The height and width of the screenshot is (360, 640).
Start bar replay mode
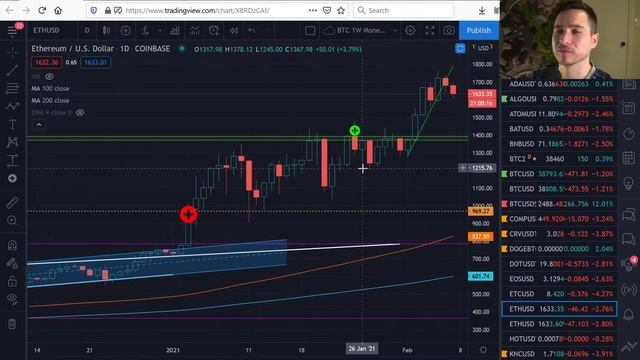[x=233, y=31]
